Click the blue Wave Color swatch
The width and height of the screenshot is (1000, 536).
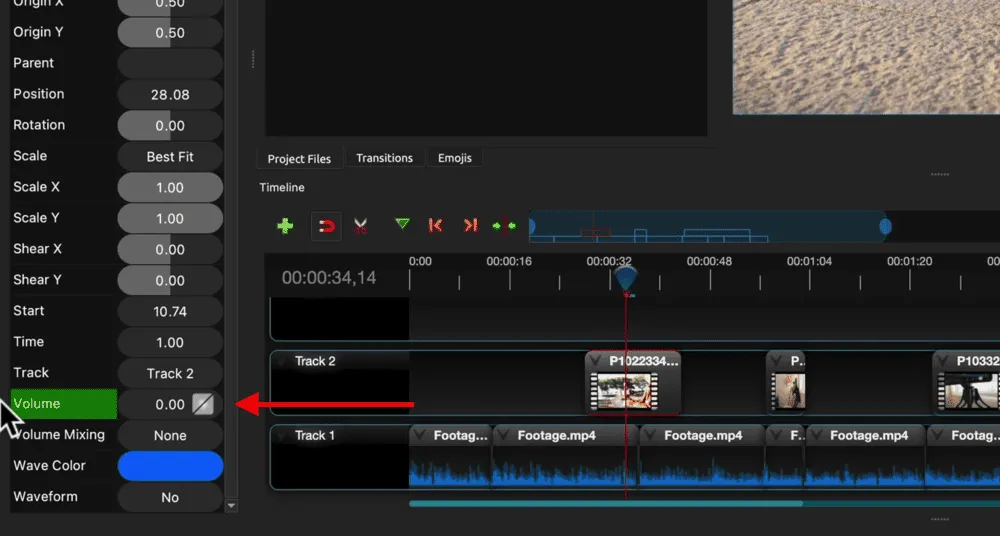170,466
